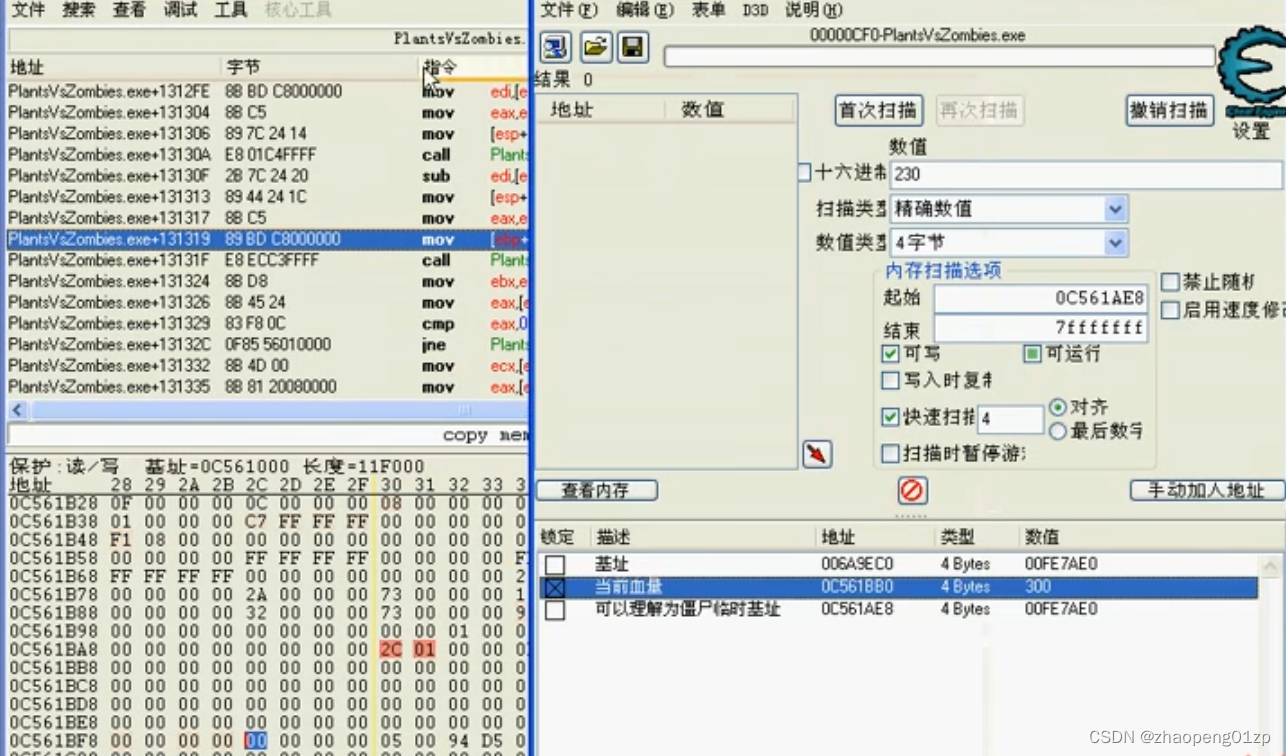
Task: Open the 数值类型 4字节 dropdown
Action: [1116, 242]
